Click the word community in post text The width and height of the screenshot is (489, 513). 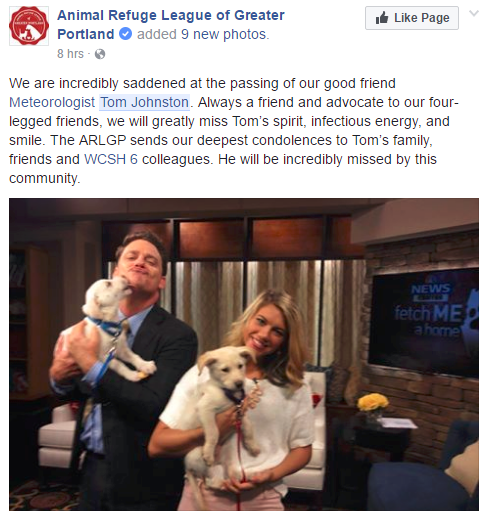coord(44,178)
